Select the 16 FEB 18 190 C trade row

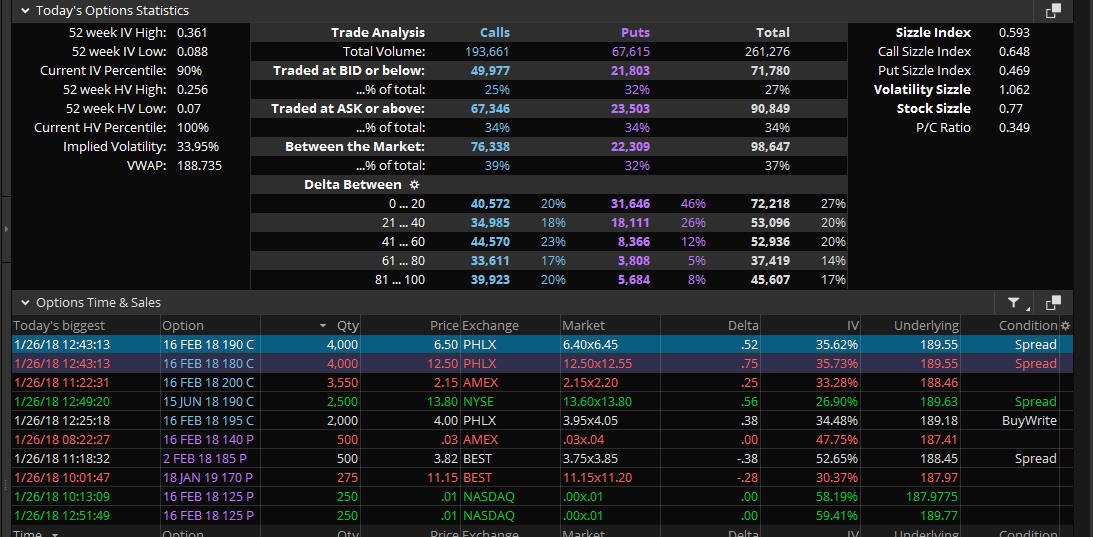pos(542,345)
